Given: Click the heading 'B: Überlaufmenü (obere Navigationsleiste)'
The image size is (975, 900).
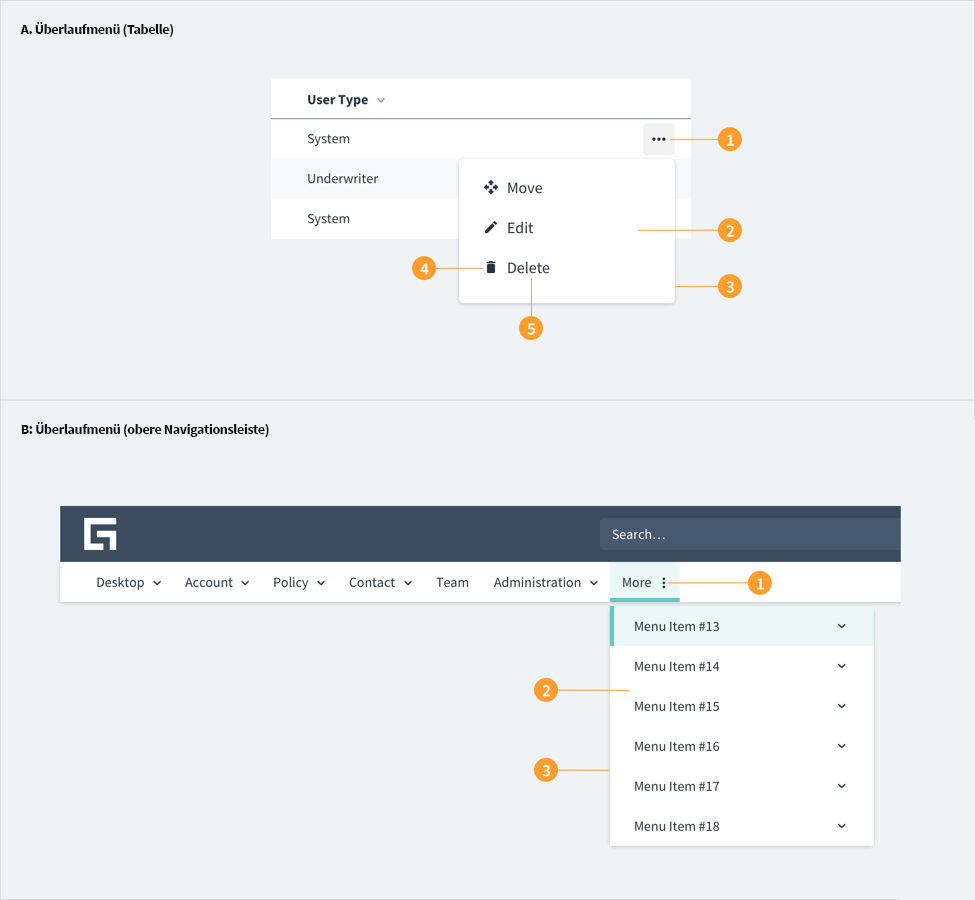Looking at the screenshot, I should (x=145, y=429).
